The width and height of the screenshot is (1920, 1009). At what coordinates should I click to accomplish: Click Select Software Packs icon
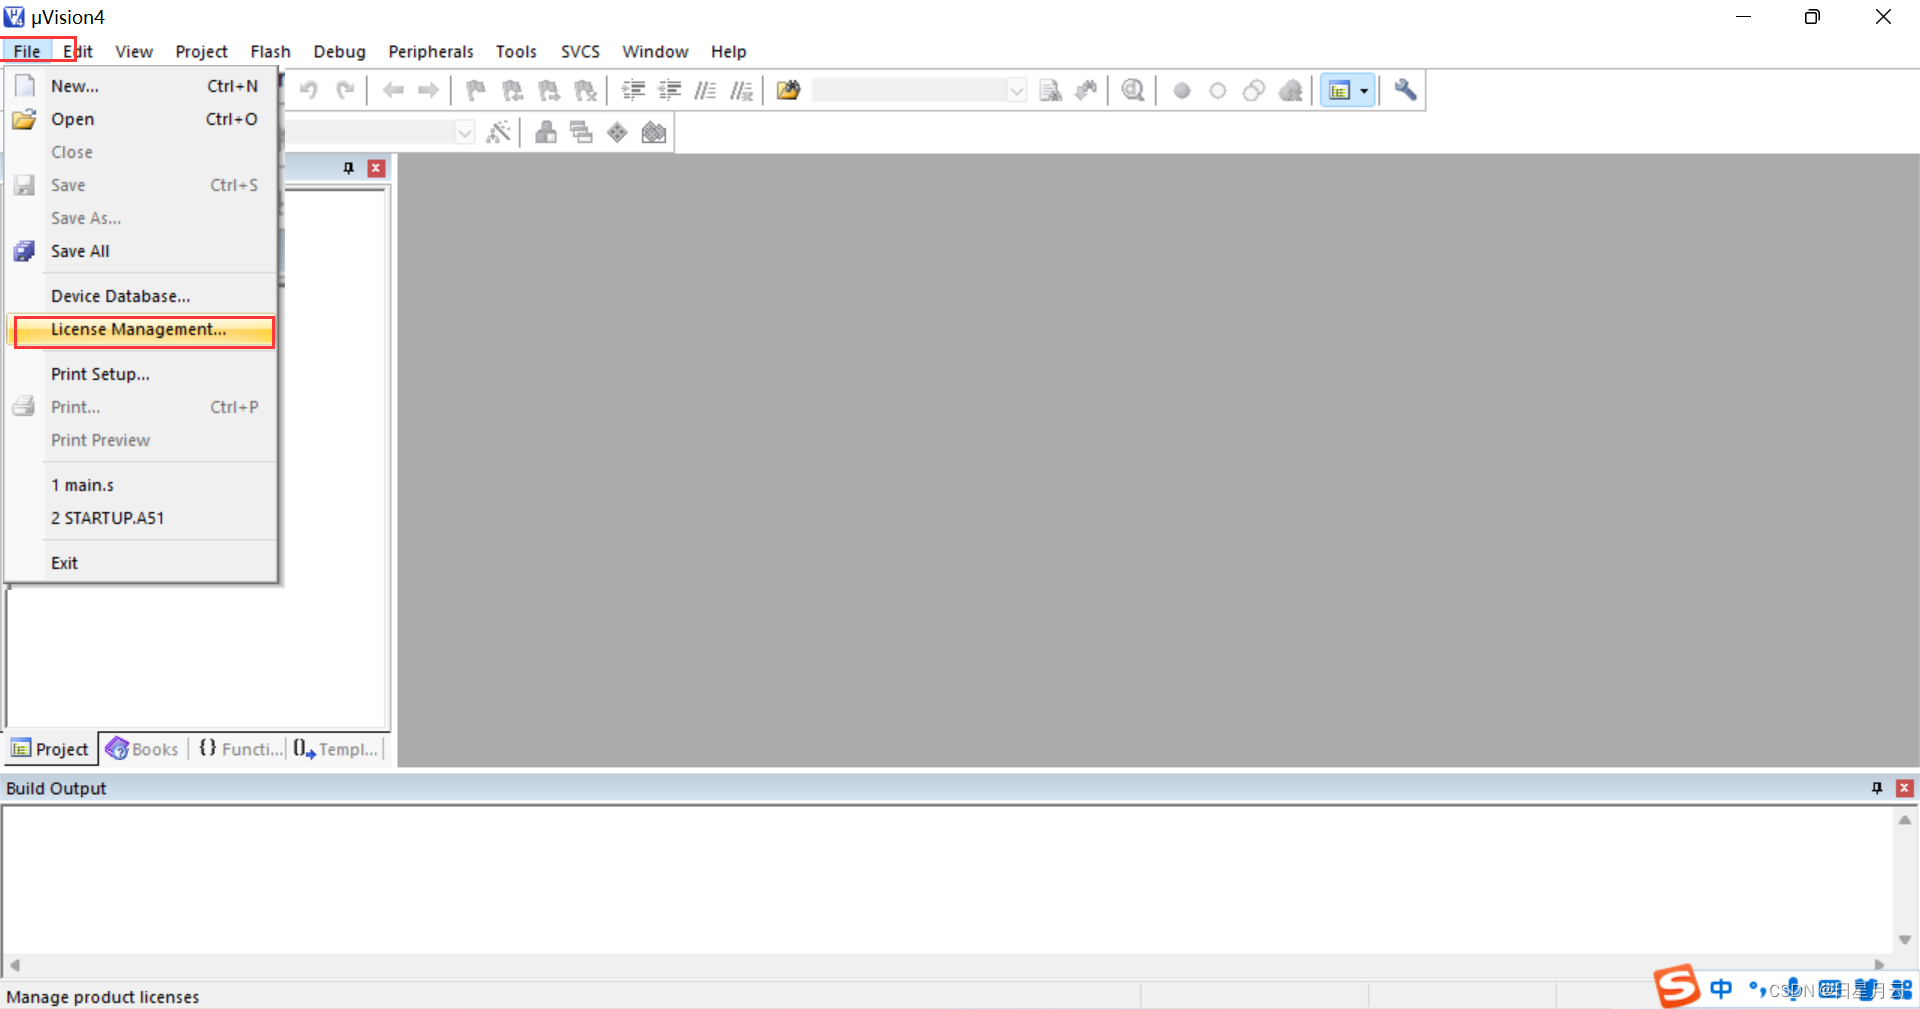(x=654, y=132)
